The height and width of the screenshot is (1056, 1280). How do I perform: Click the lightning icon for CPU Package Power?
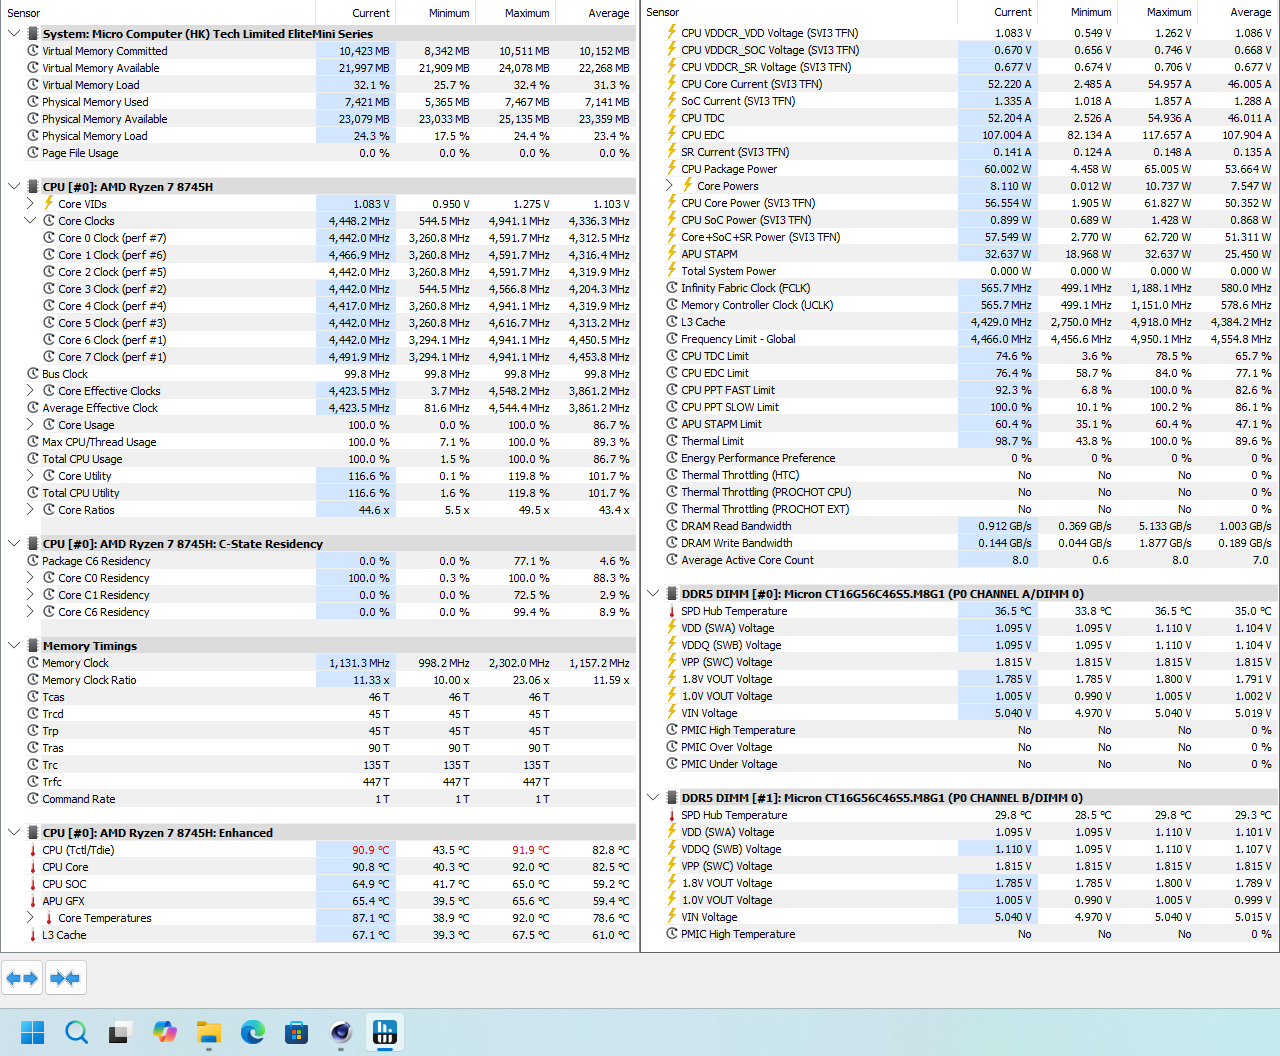click(x=672, y=169)
